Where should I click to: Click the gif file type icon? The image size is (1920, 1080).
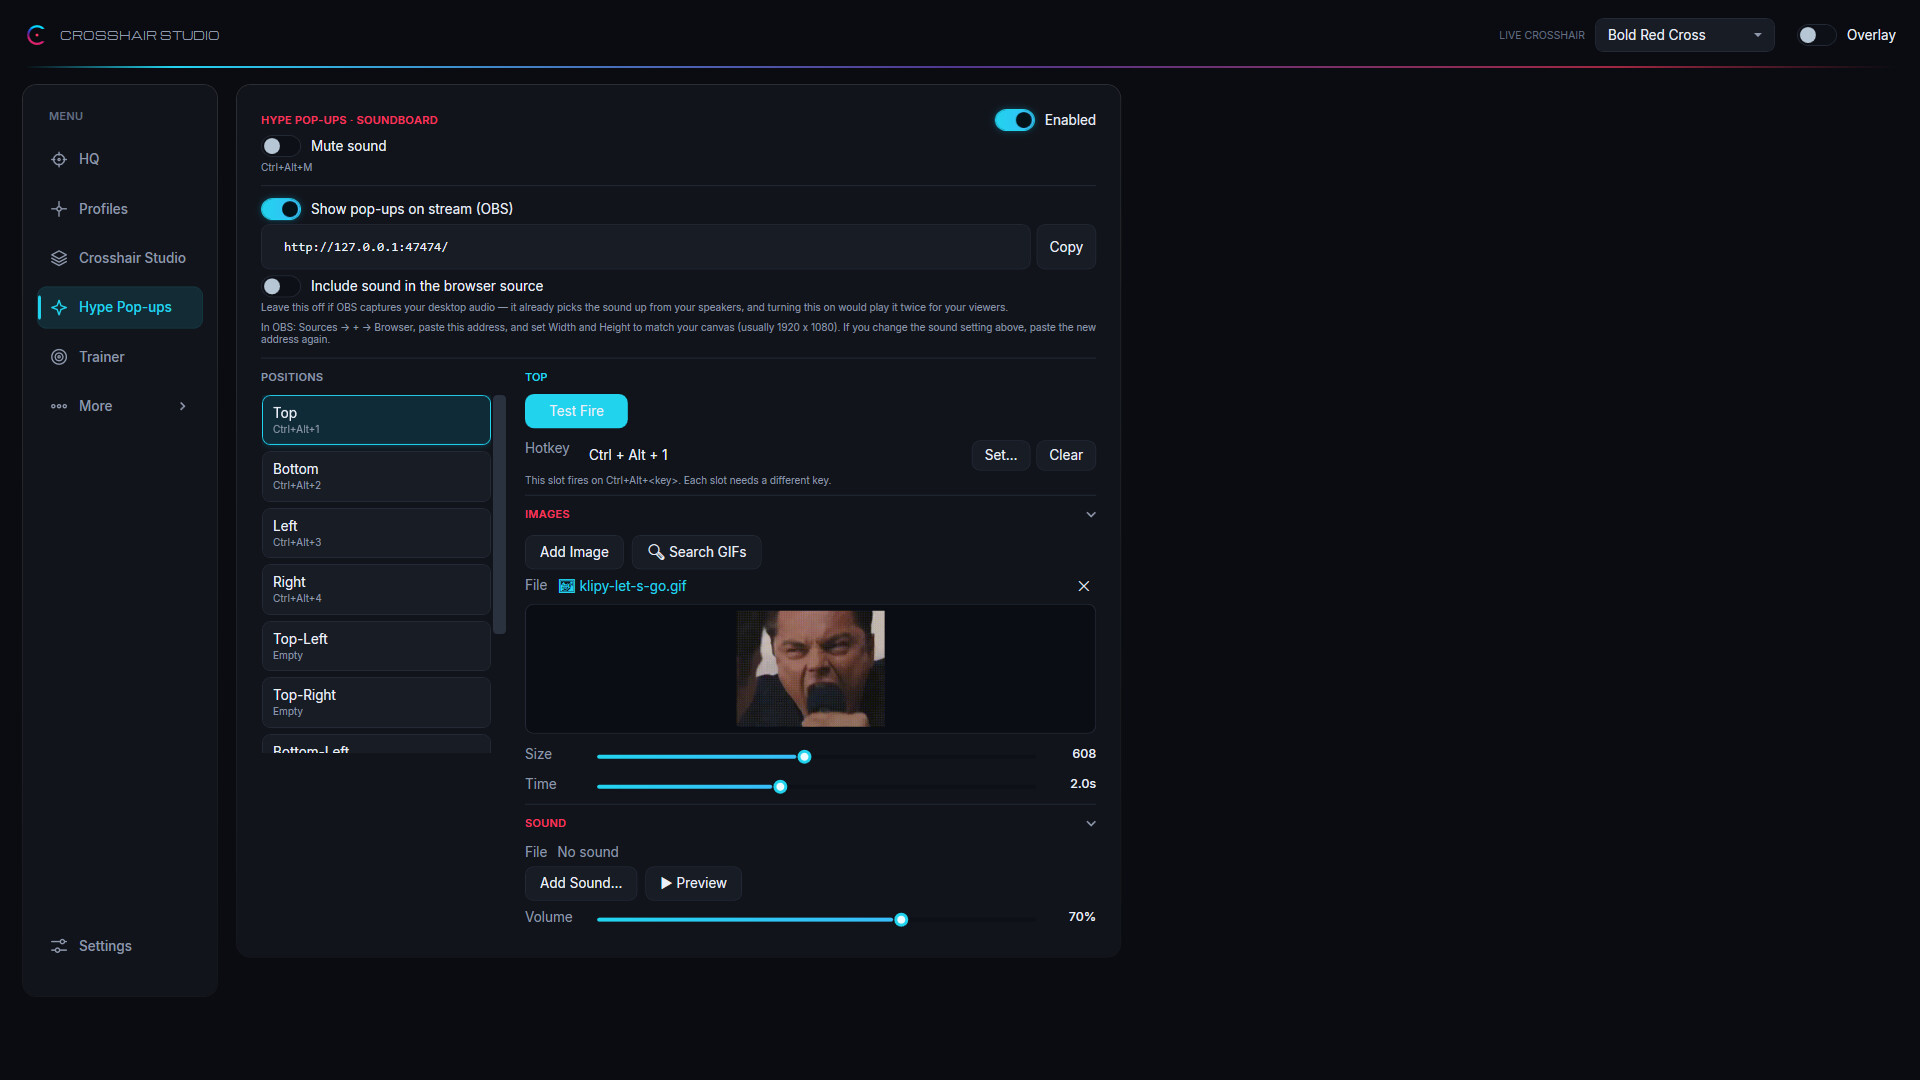click(566, 586)
